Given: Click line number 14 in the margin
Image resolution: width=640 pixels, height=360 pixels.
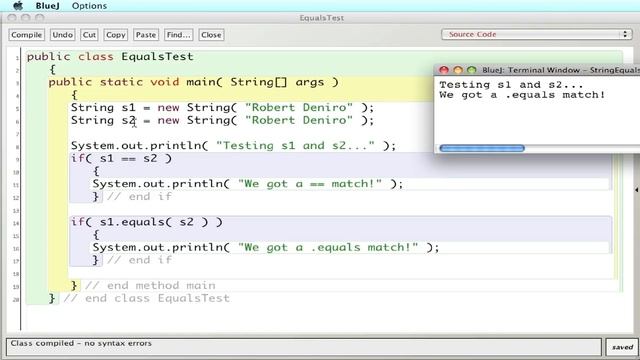Looking at the screenshot, I should [16, 223].
